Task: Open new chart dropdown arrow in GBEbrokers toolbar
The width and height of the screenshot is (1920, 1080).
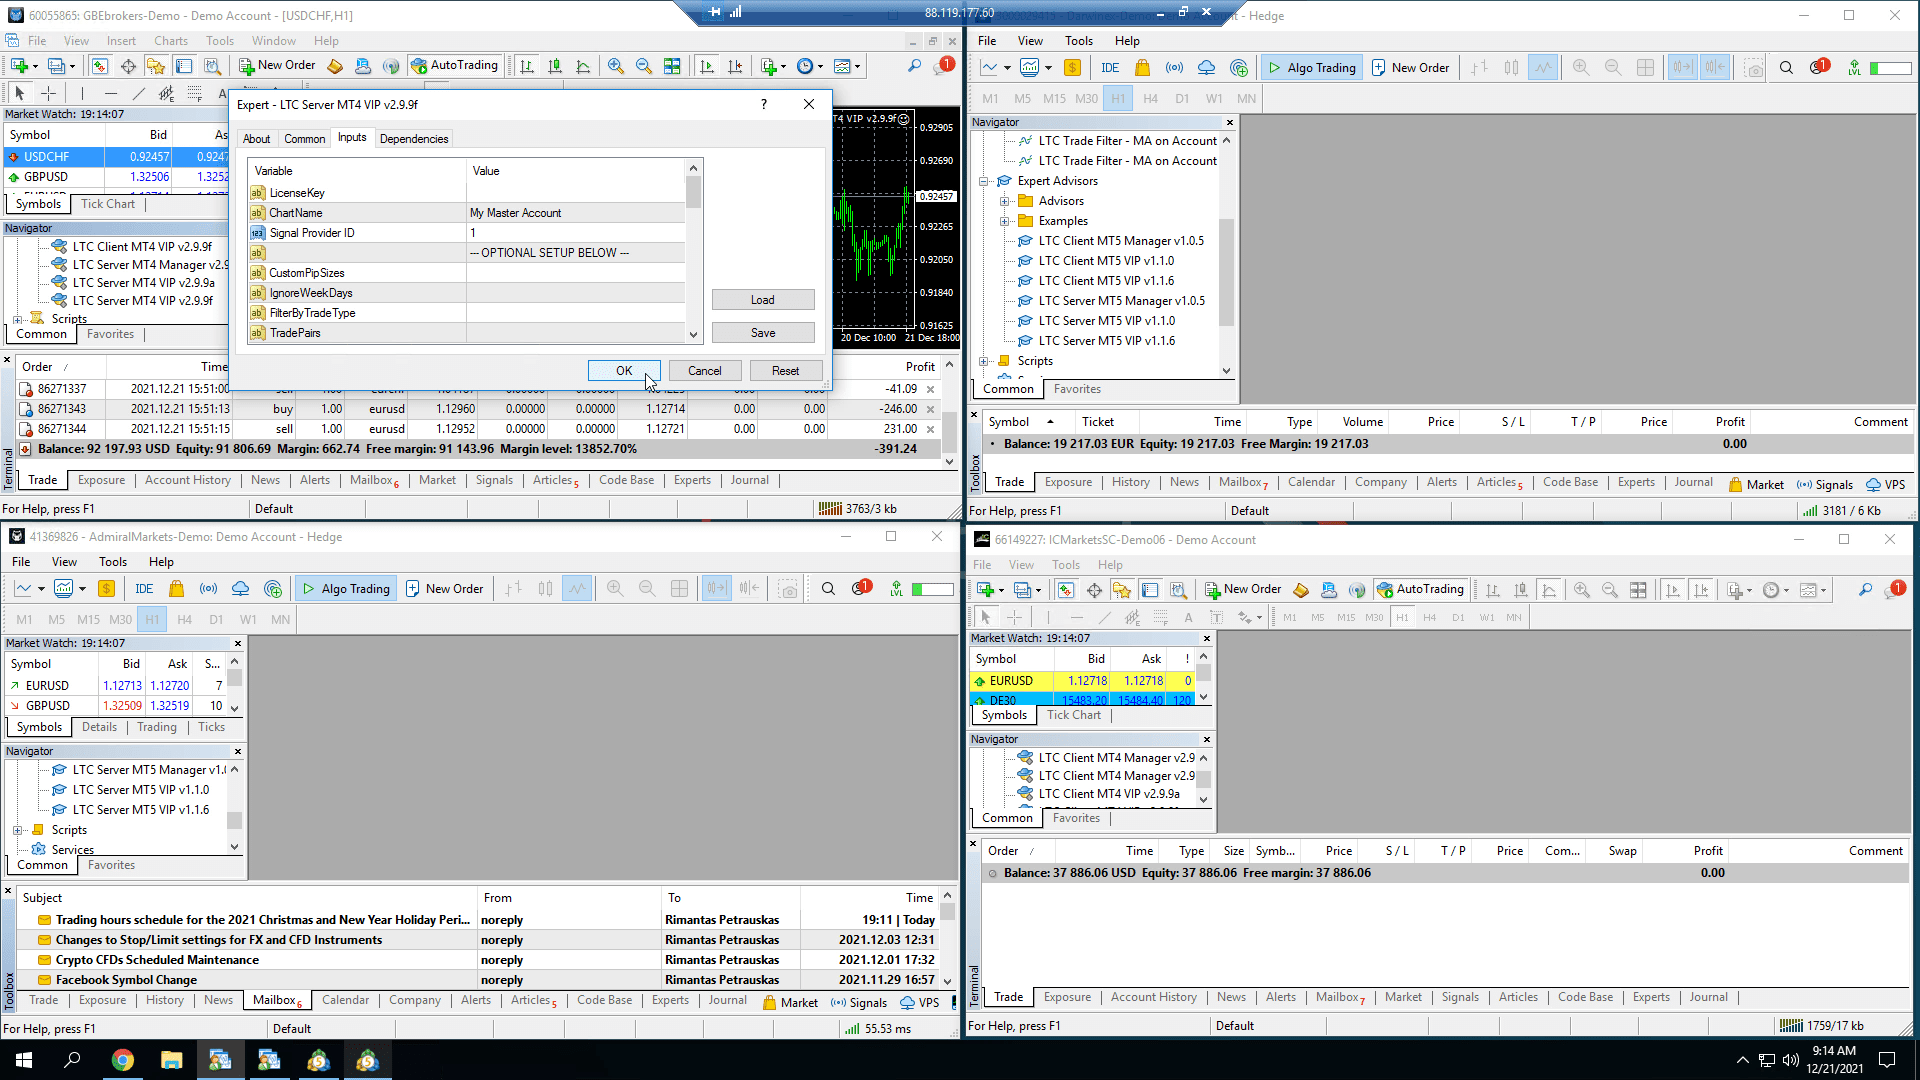Action: pos(35,66)
